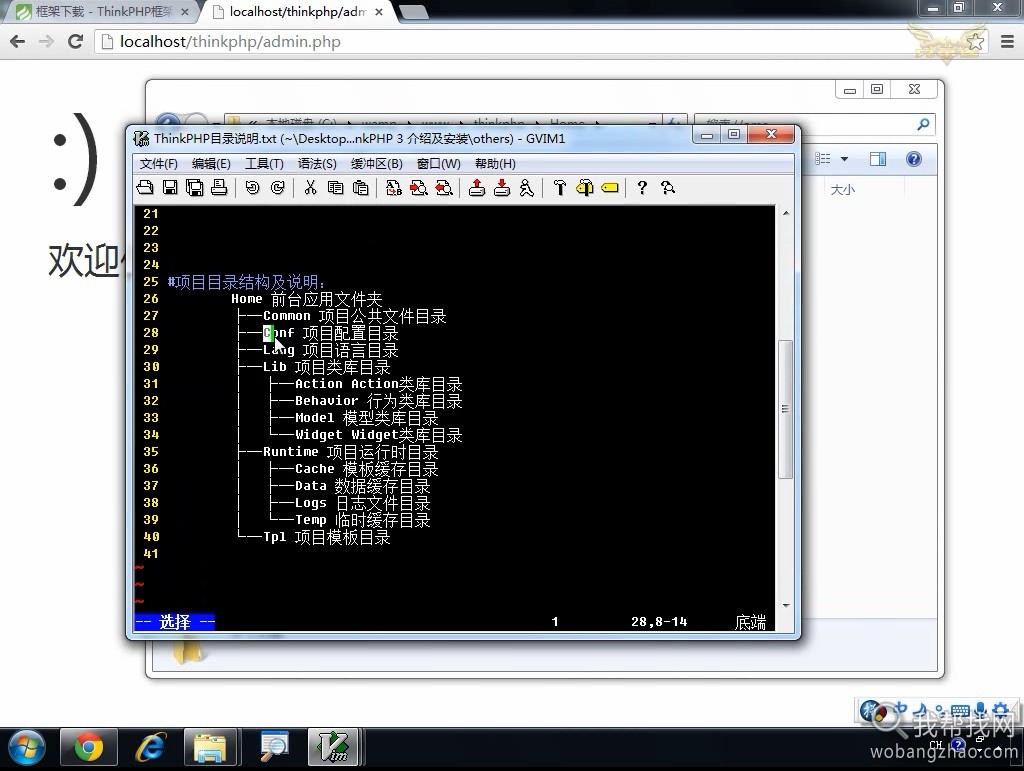Open Windows Explorer from the taskbar
This screenshot has width=1024, height=771.
click(x=210, y=747)
